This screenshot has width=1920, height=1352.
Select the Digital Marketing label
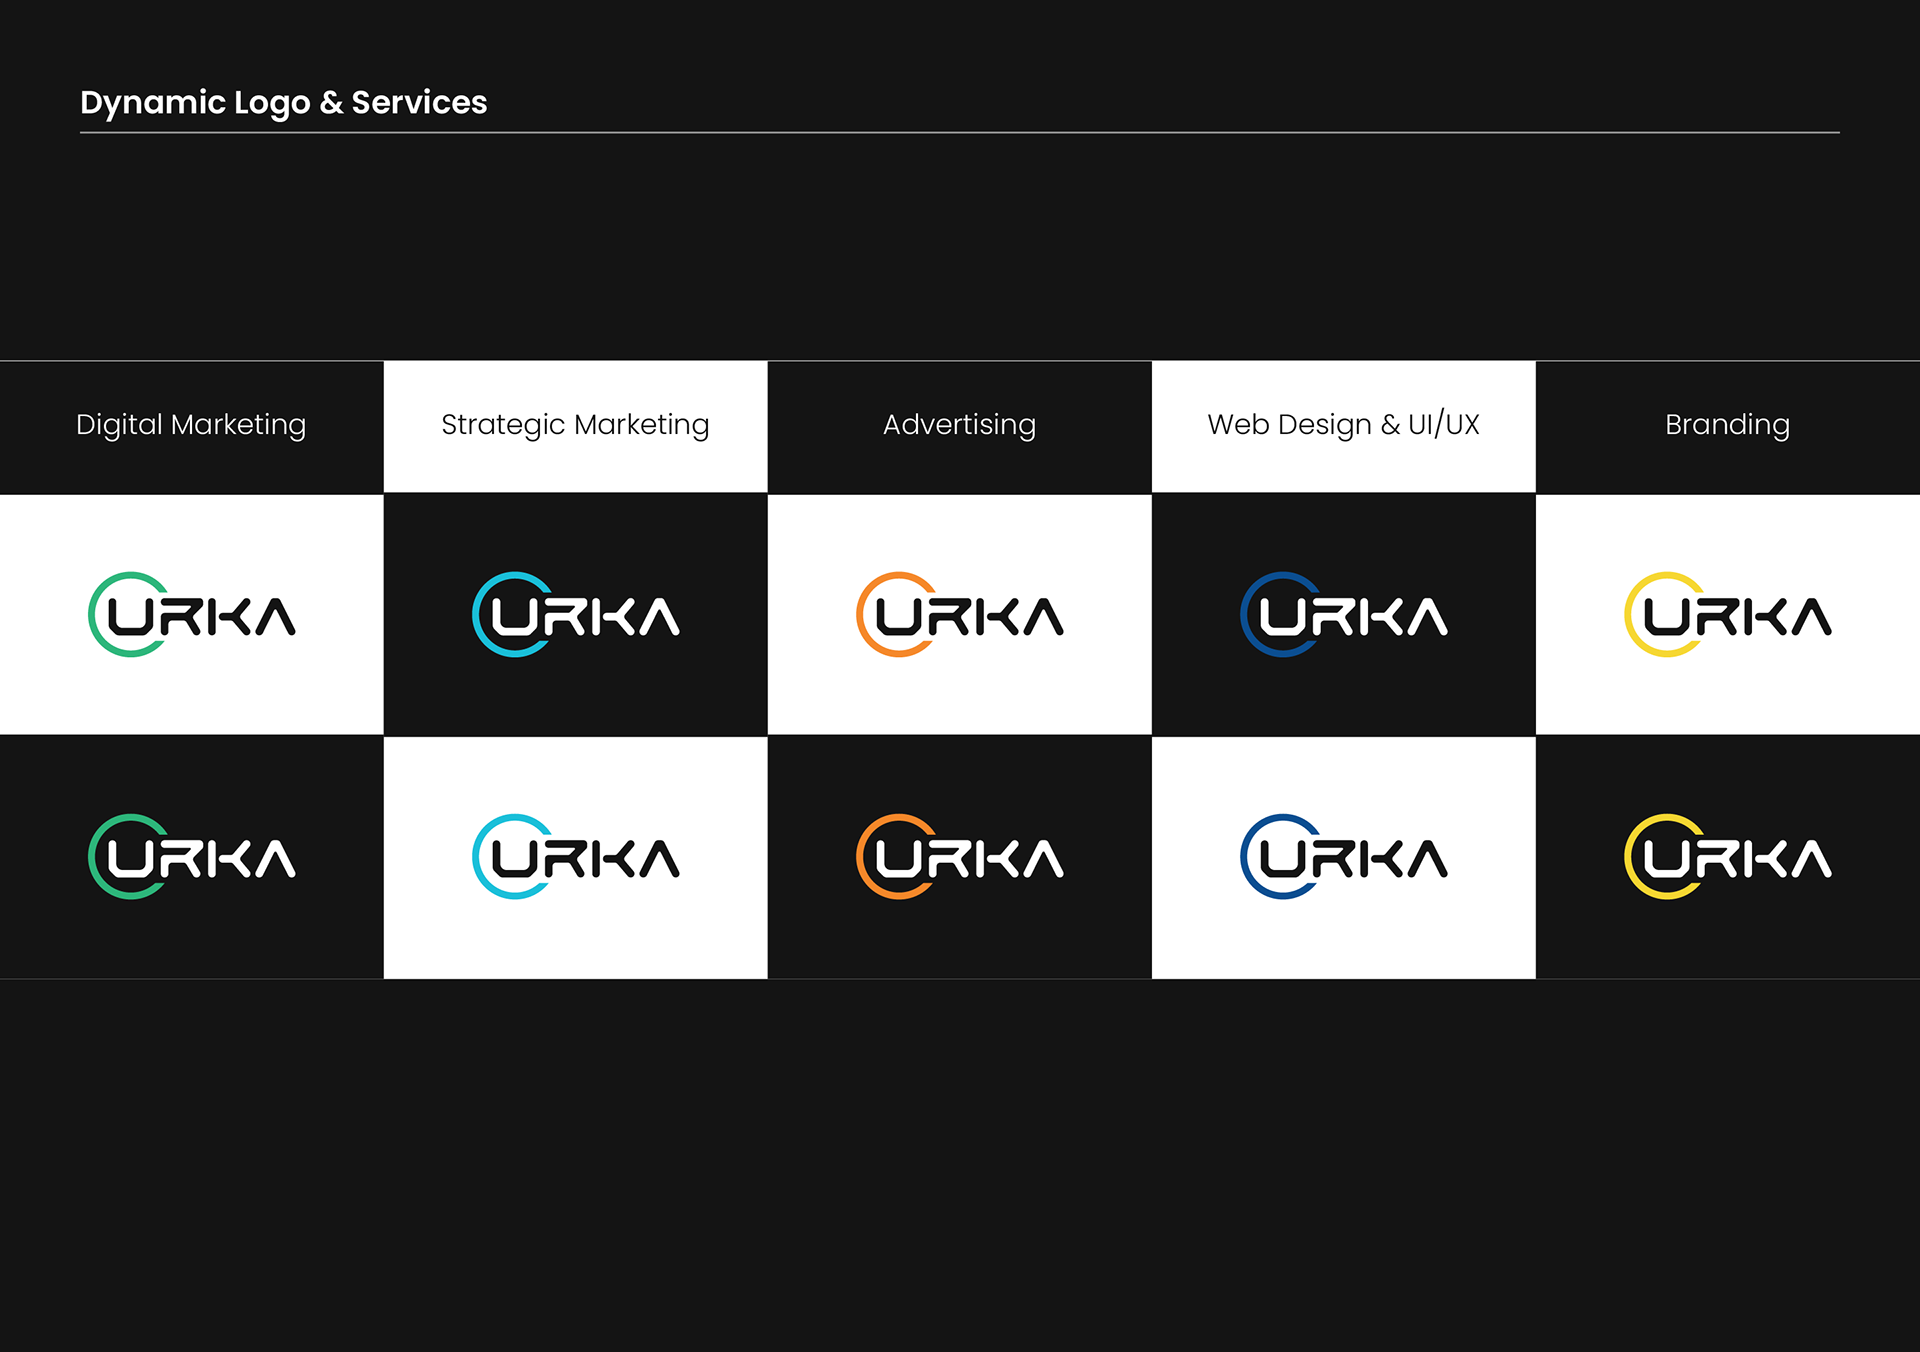[191, 425]
